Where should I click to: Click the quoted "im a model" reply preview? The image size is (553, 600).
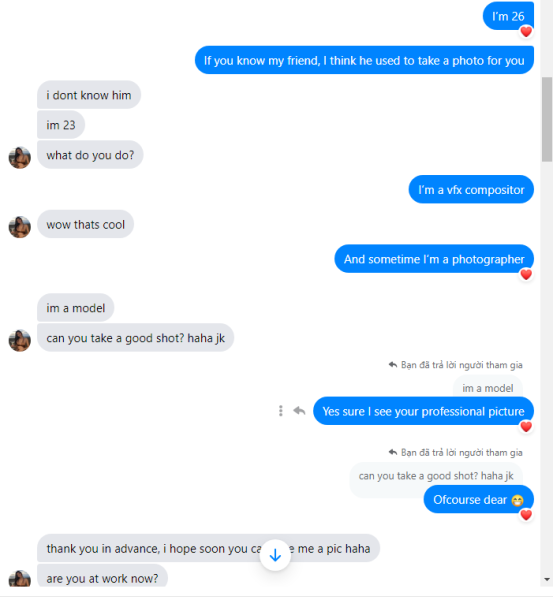tap(488, 388)
